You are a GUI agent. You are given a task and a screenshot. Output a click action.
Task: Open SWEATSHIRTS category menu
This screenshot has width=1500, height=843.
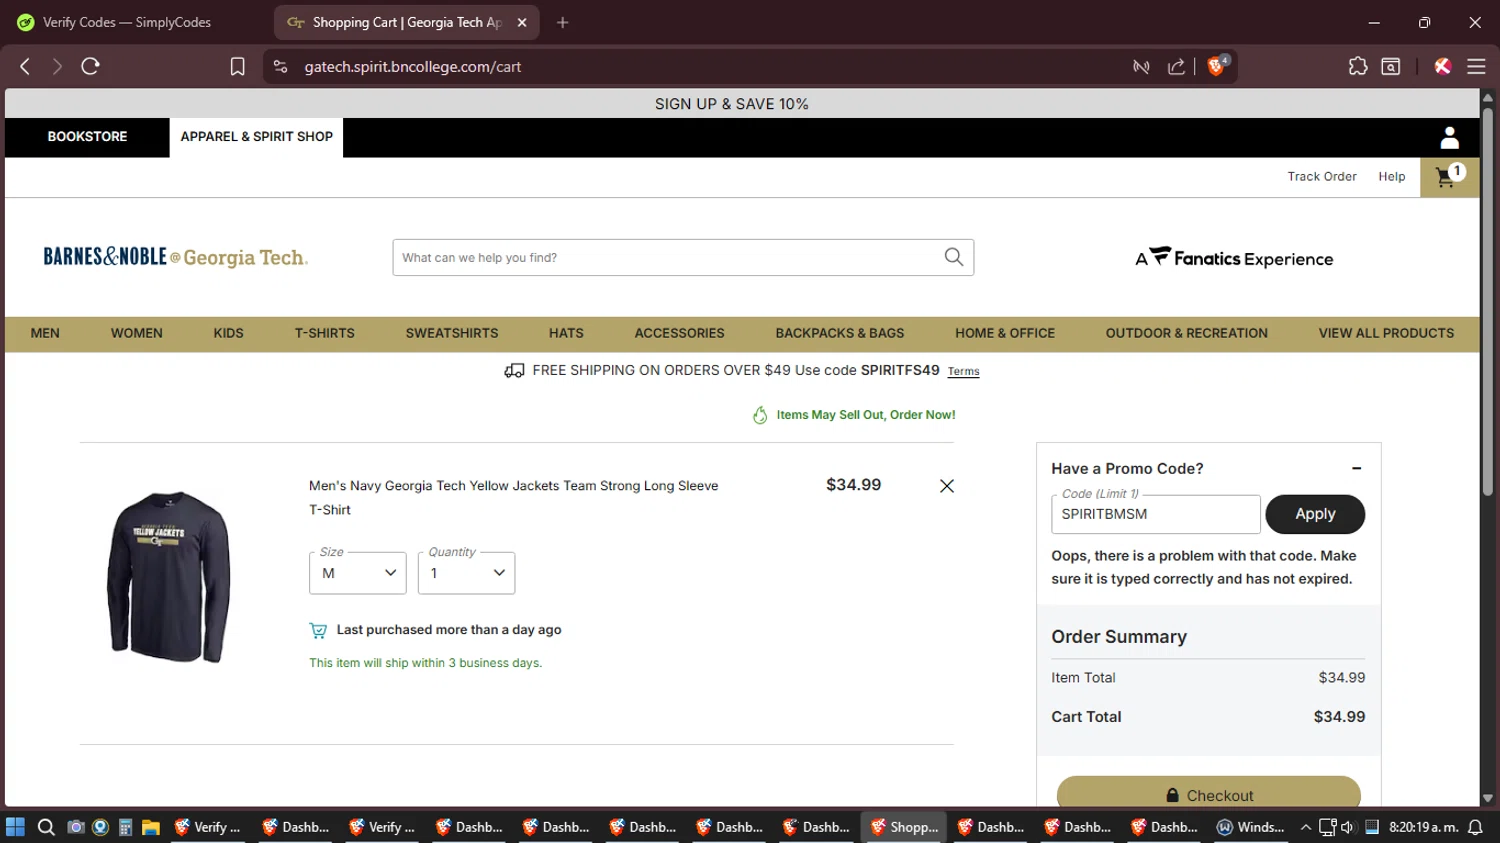[452, 333]
